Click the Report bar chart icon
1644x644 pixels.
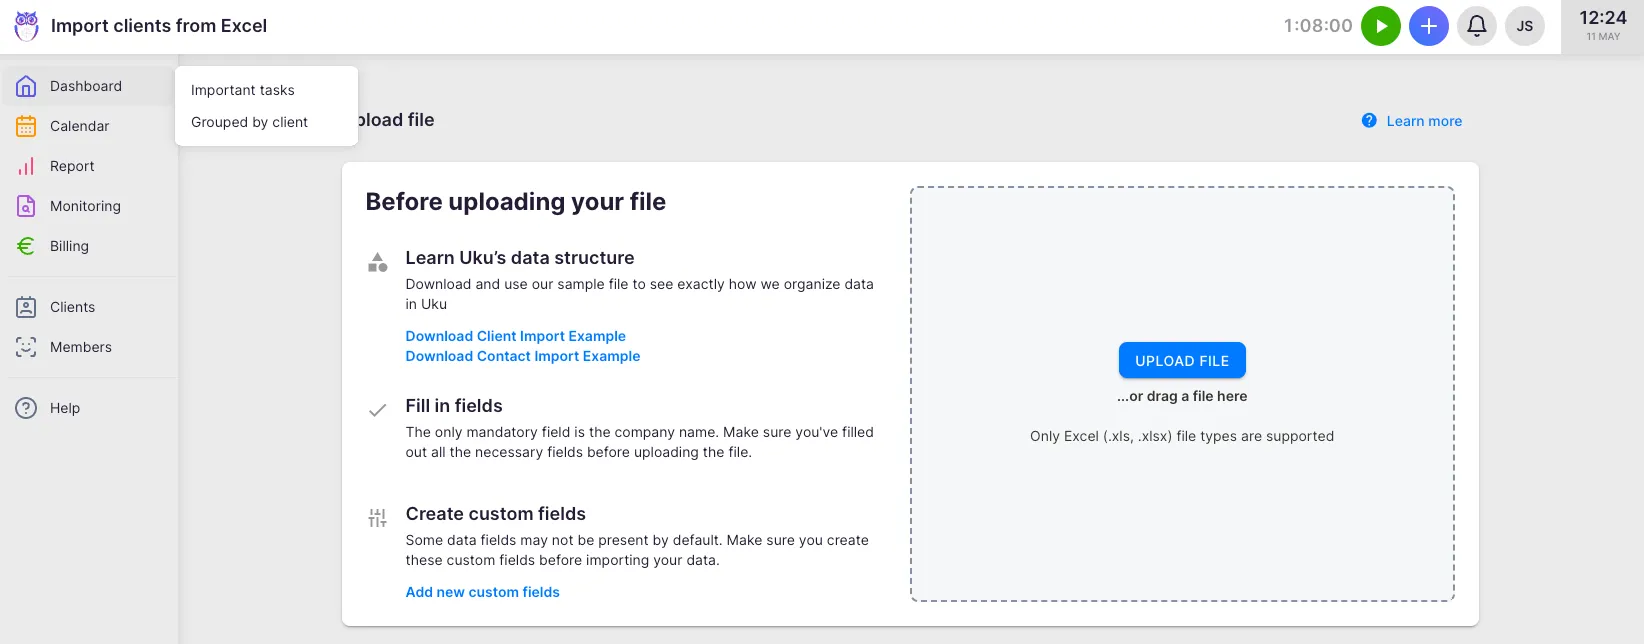[x=26, y=166]
